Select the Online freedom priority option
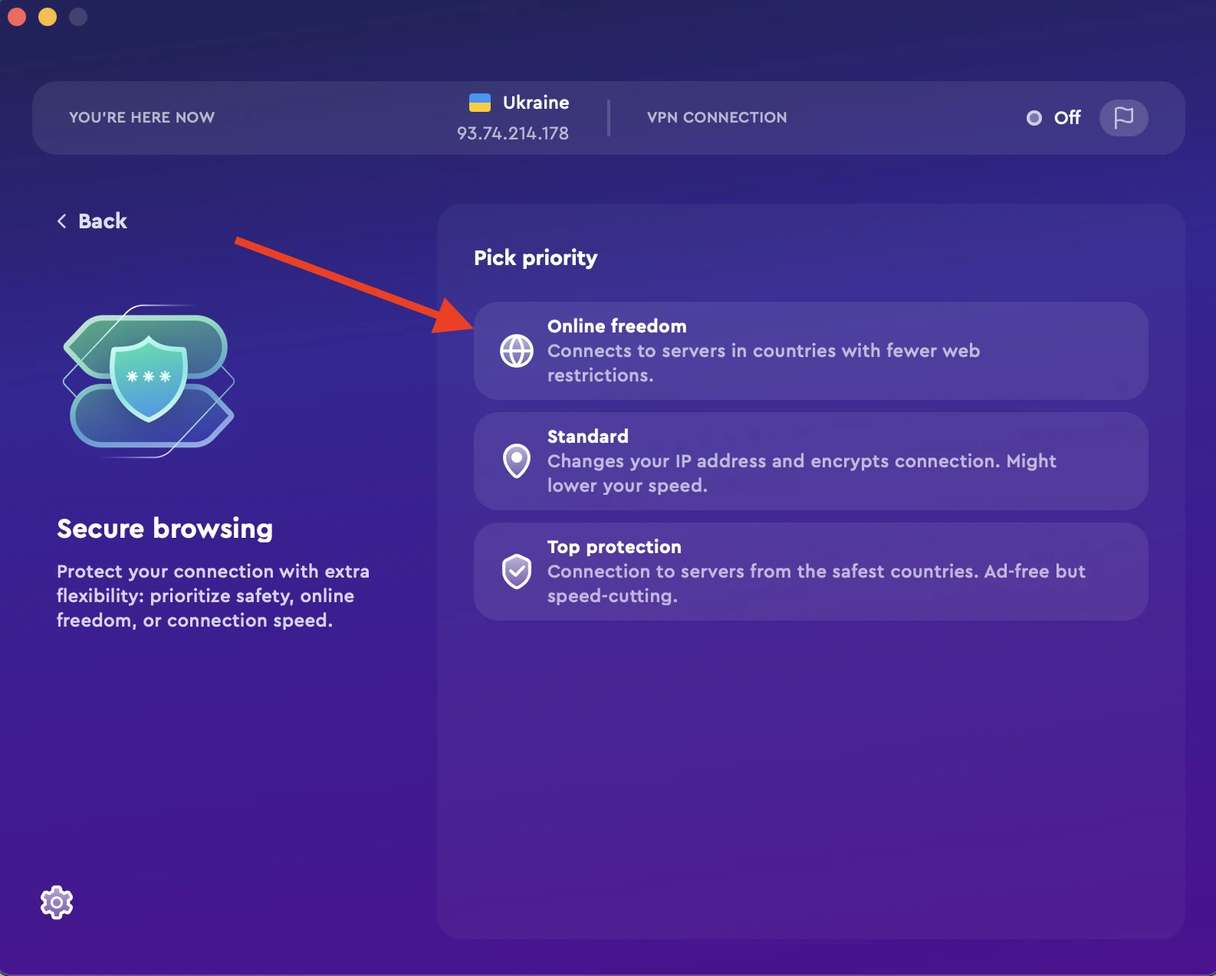Viewport: 1216px width, 976px height. tap(810, 351)
